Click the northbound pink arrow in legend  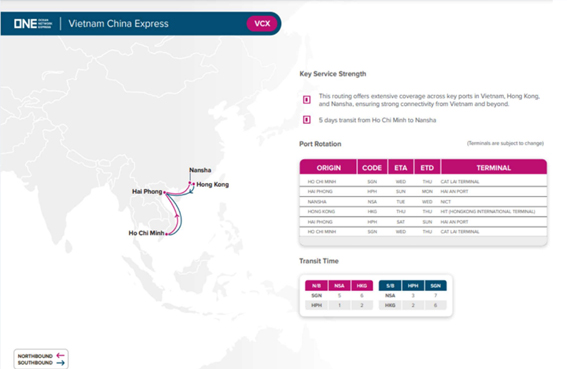coord(60,356)
